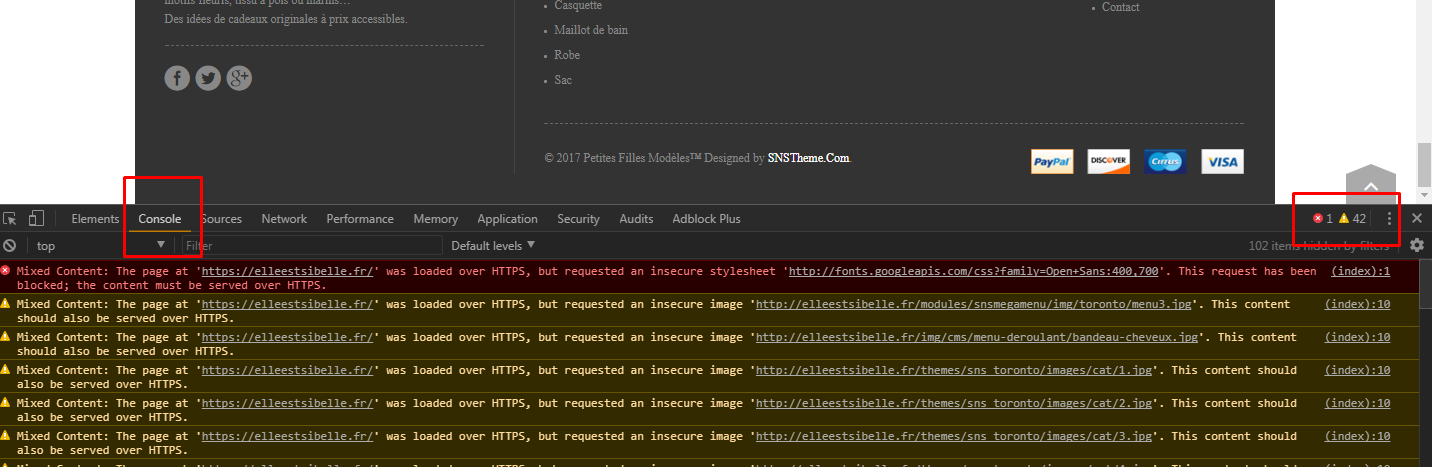The height and width of the screenshot is (467, 1432).
Task: Click the Cirrus payment logo
Action: (x=1165, y=161)
